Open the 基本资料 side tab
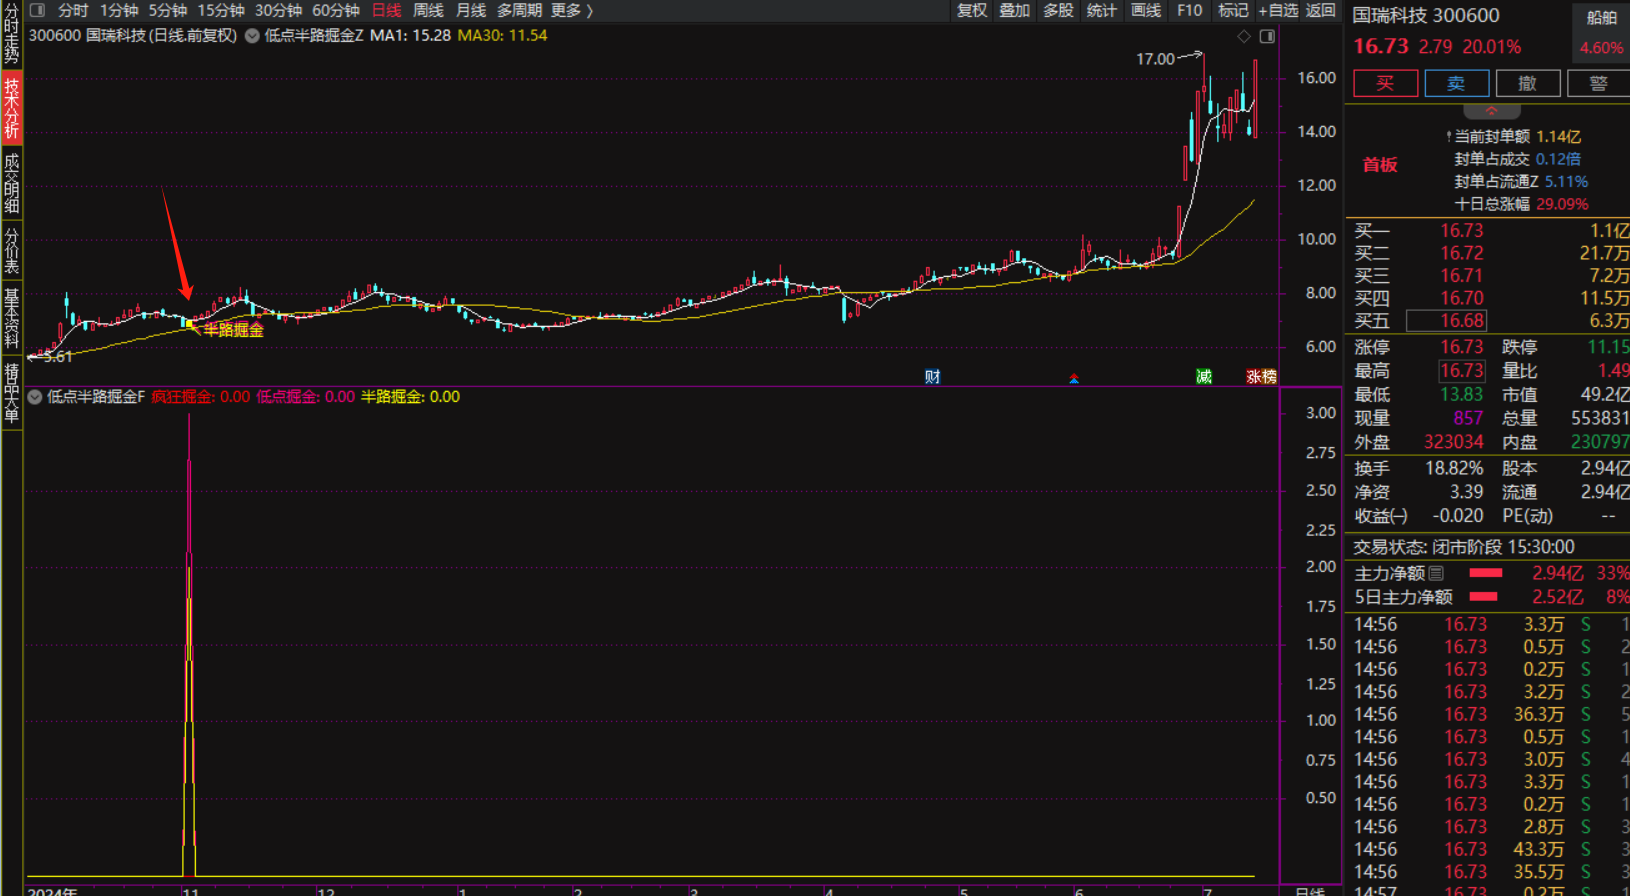Image resolution: width=1630 pixels, height=896 pixels. pyautogui.click(x=11, y=318)
